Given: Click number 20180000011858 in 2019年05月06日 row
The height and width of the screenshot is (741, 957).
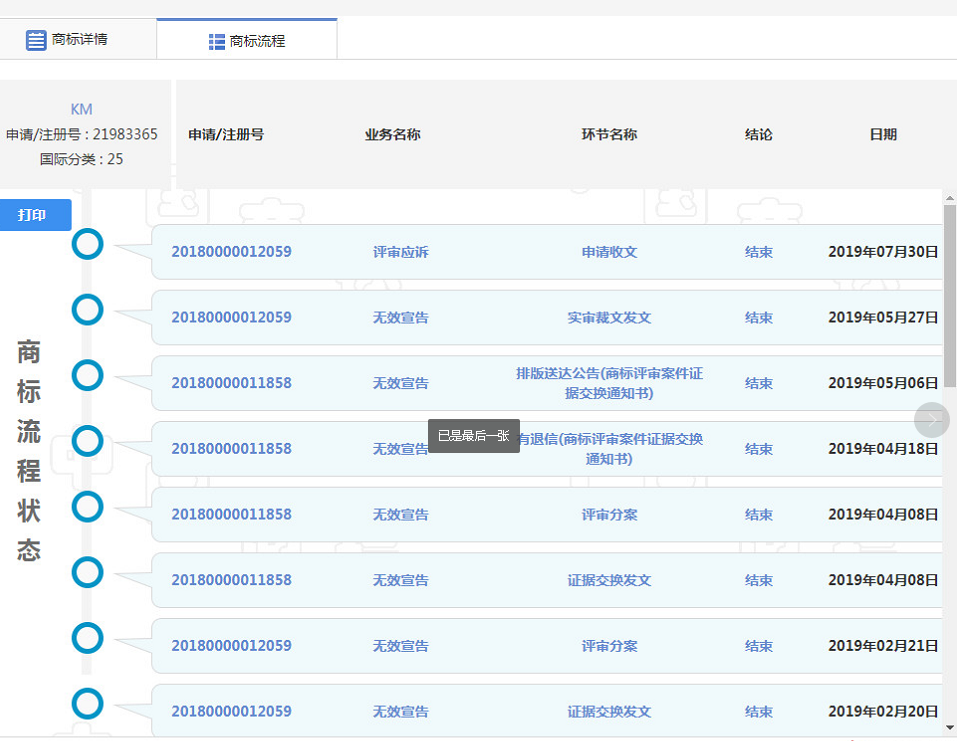Looking at the screenshot, I should pos(231,383).
